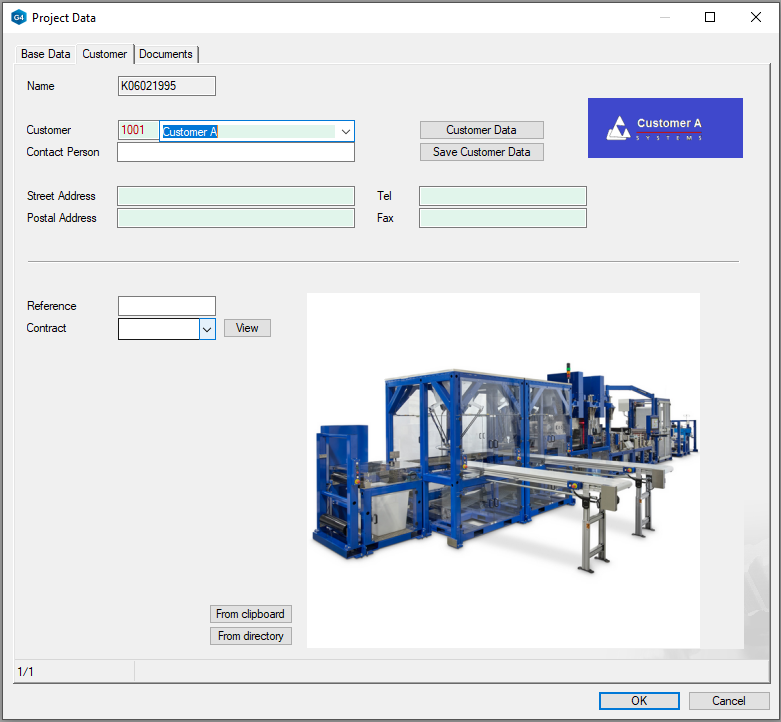Select the Customer tab

pos(105,54)
